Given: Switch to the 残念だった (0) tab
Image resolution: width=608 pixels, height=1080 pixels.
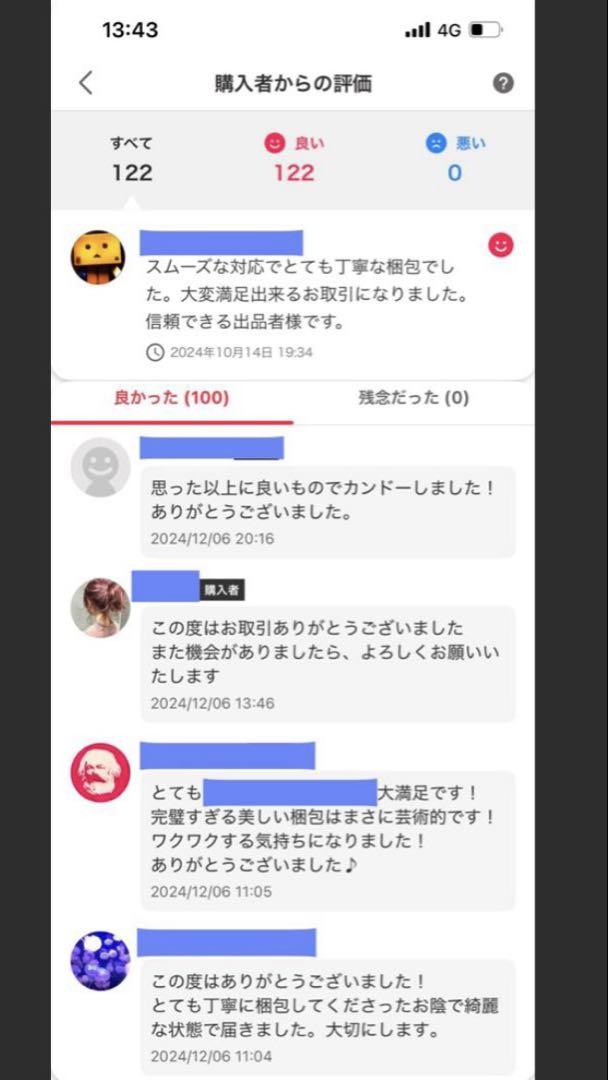Looking at the screenshot, I should 413,398.
